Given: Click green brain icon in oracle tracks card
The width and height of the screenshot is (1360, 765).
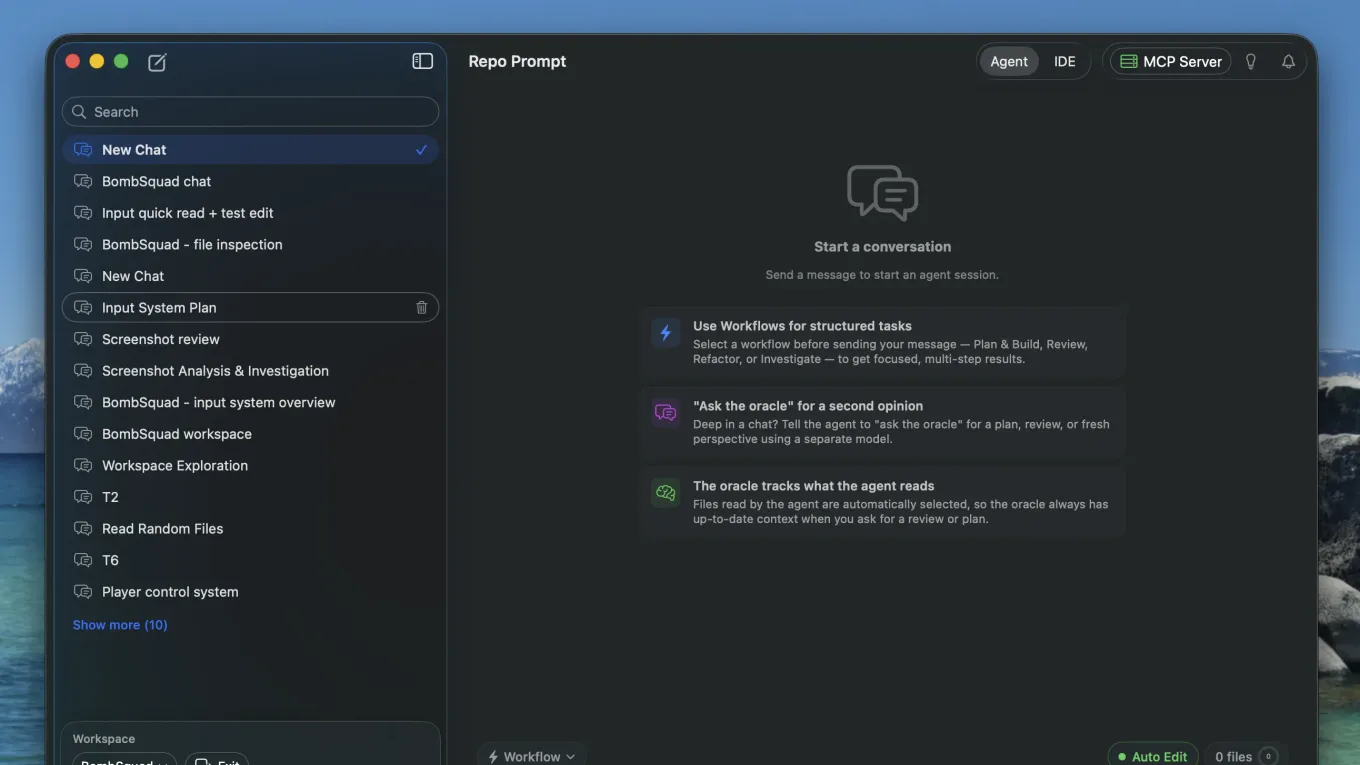Looking at the screenshot, I should [x=665, y=492].
